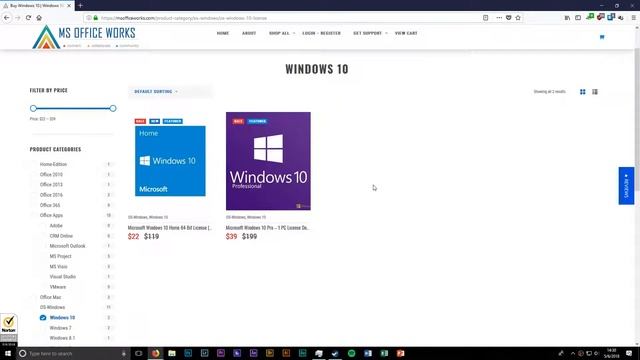Click the minimum price slider handle
Image resolution: width=640 pixels, height=360 pixels.
click(x=33, y=108)
